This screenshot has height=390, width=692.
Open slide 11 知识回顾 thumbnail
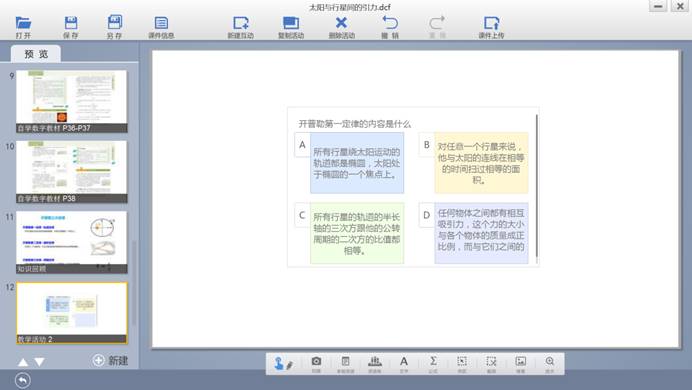(x=71, y=242)
